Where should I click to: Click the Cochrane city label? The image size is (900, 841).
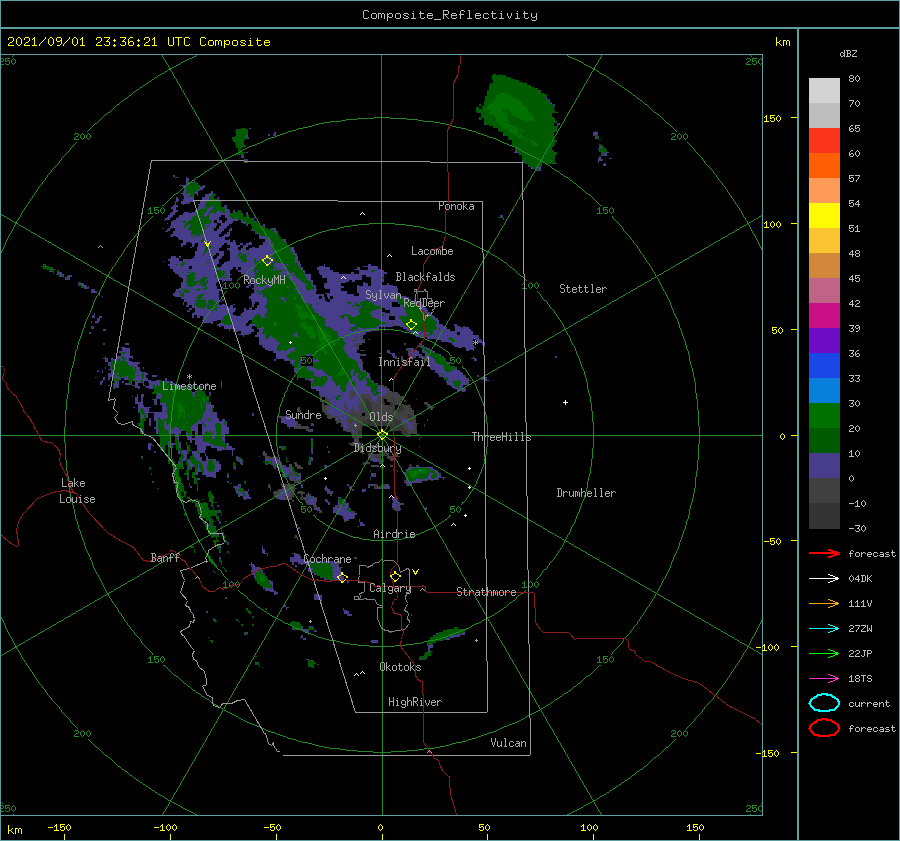(327, 559)
